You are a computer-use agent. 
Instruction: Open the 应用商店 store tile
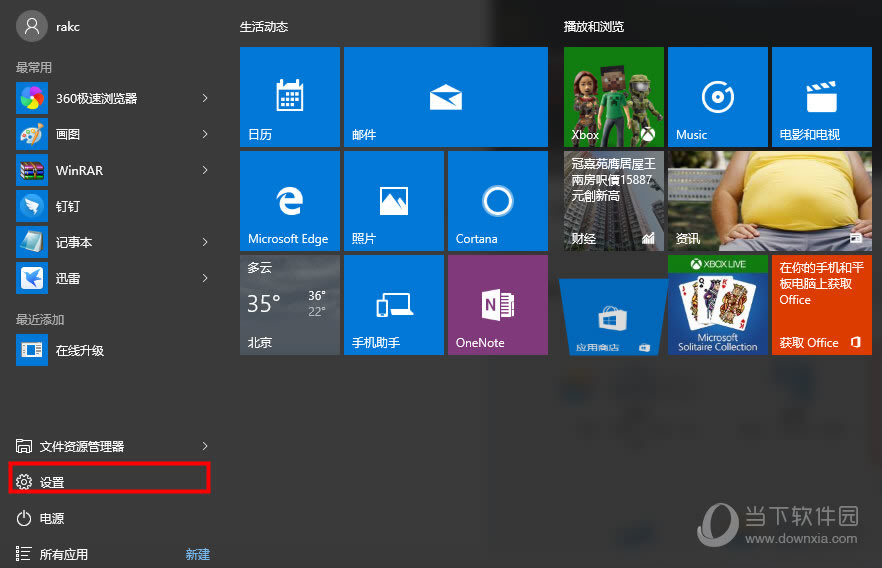[x=613, y=317]
